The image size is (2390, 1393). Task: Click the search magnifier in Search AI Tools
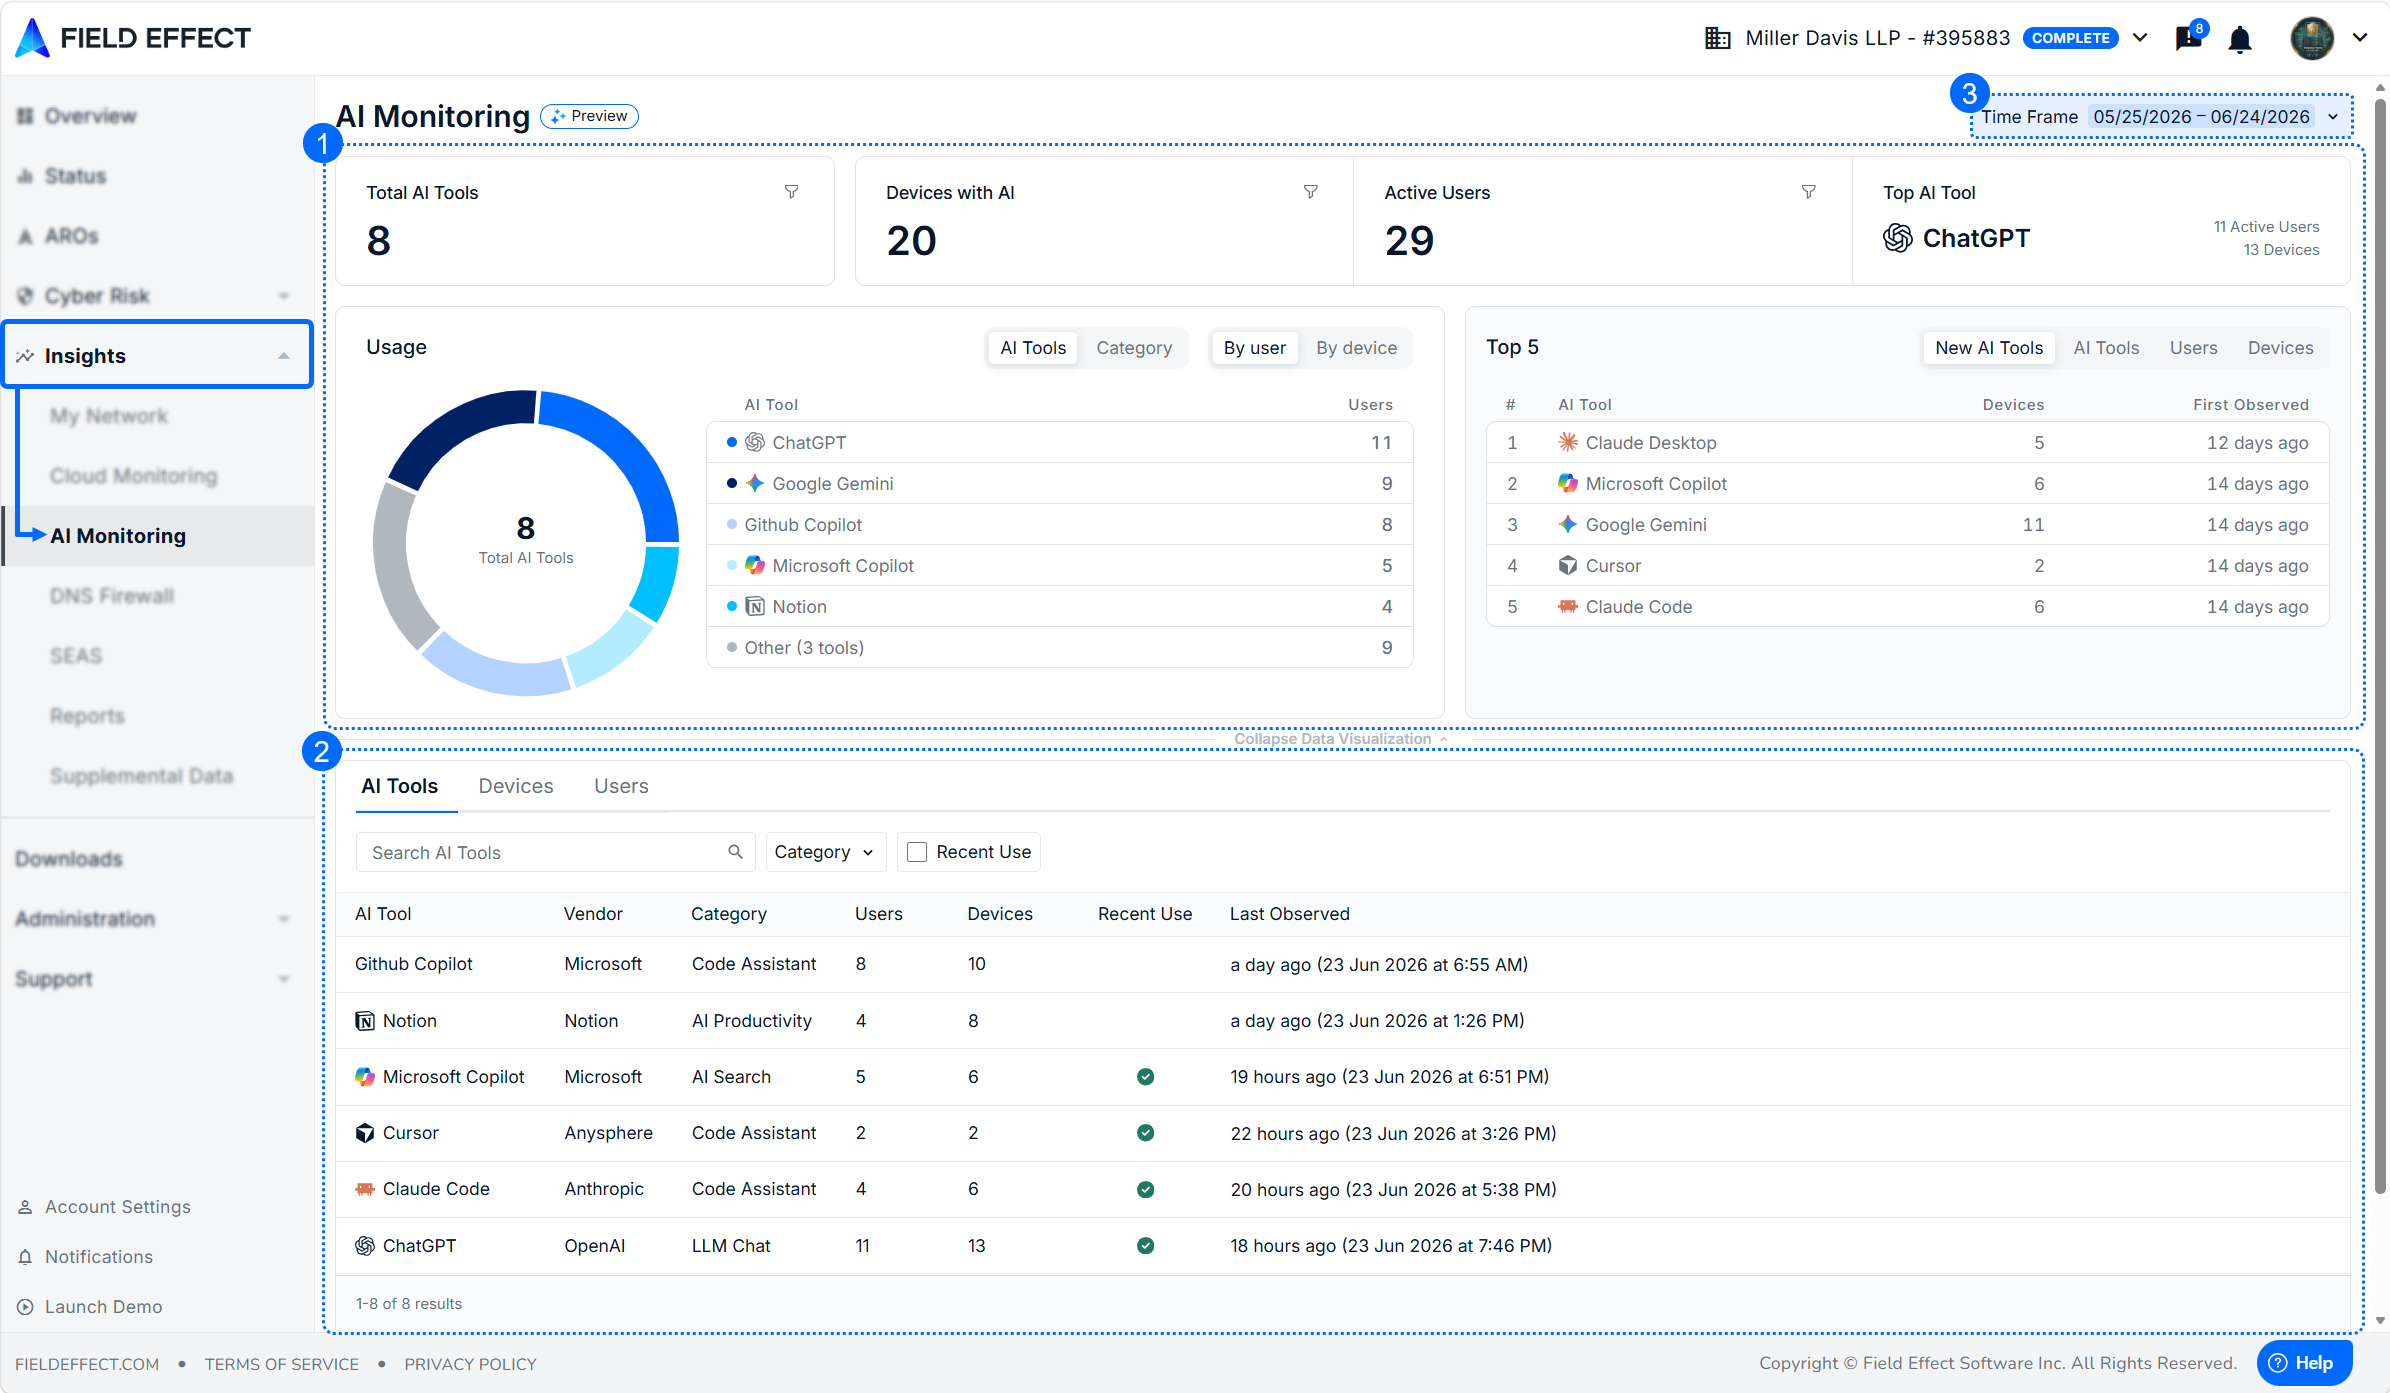(x=735, y=852)
